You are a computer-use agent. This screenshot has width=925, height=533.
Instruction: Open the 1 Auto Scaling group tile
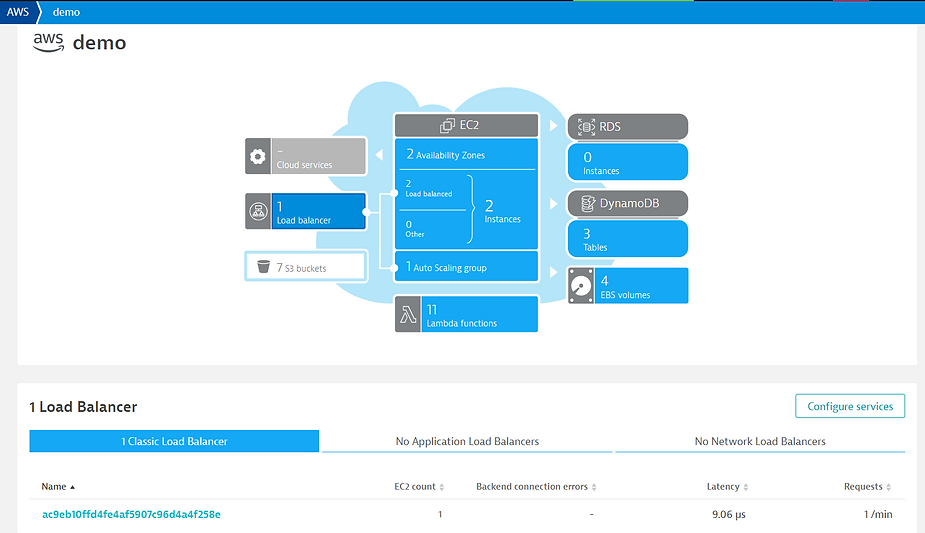click(467, 267)
